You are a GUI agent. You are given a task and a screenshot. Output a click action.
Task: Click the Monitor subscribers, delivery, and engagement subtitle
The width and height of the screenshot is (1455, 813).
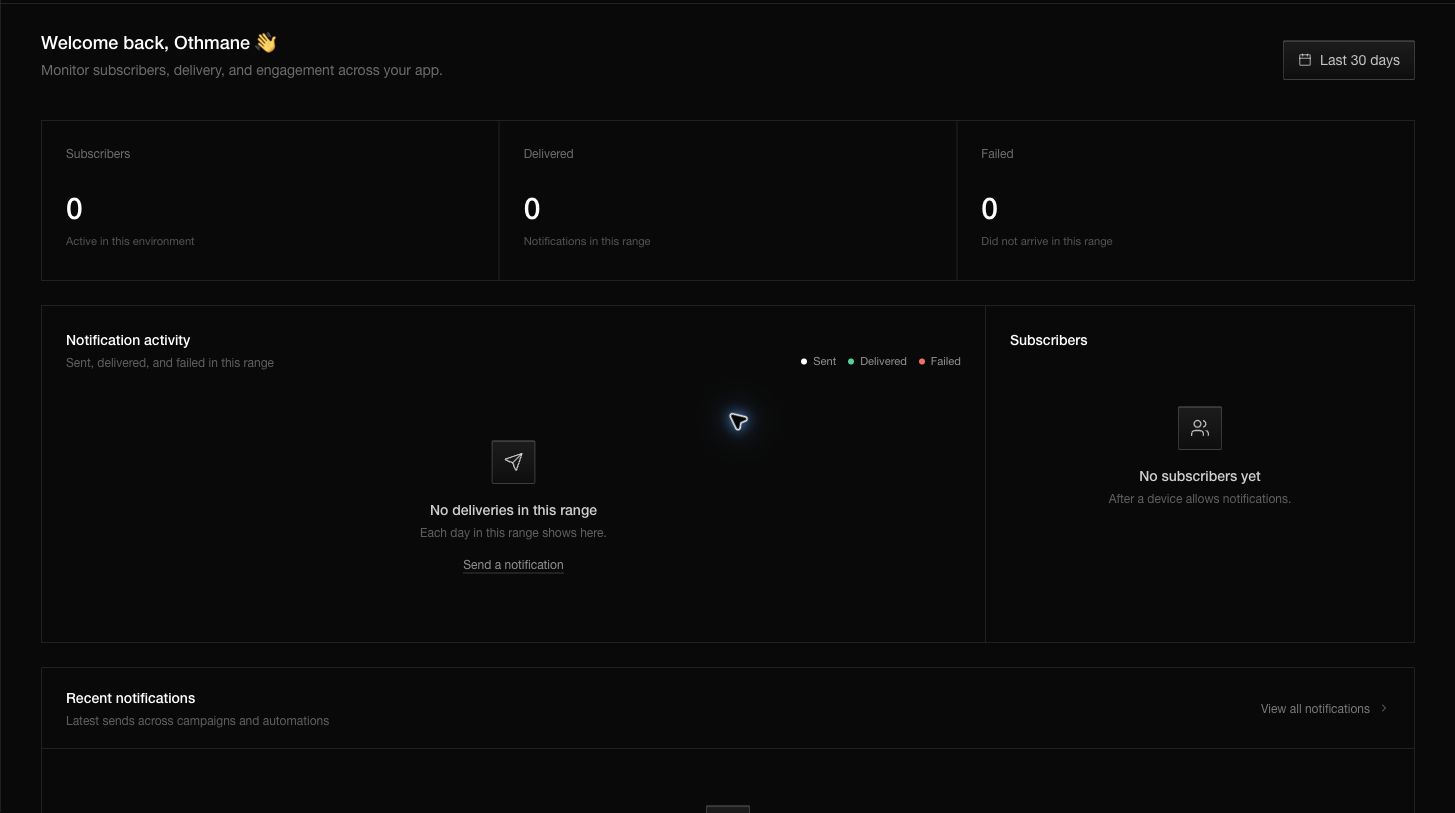(x=242, y=71)
